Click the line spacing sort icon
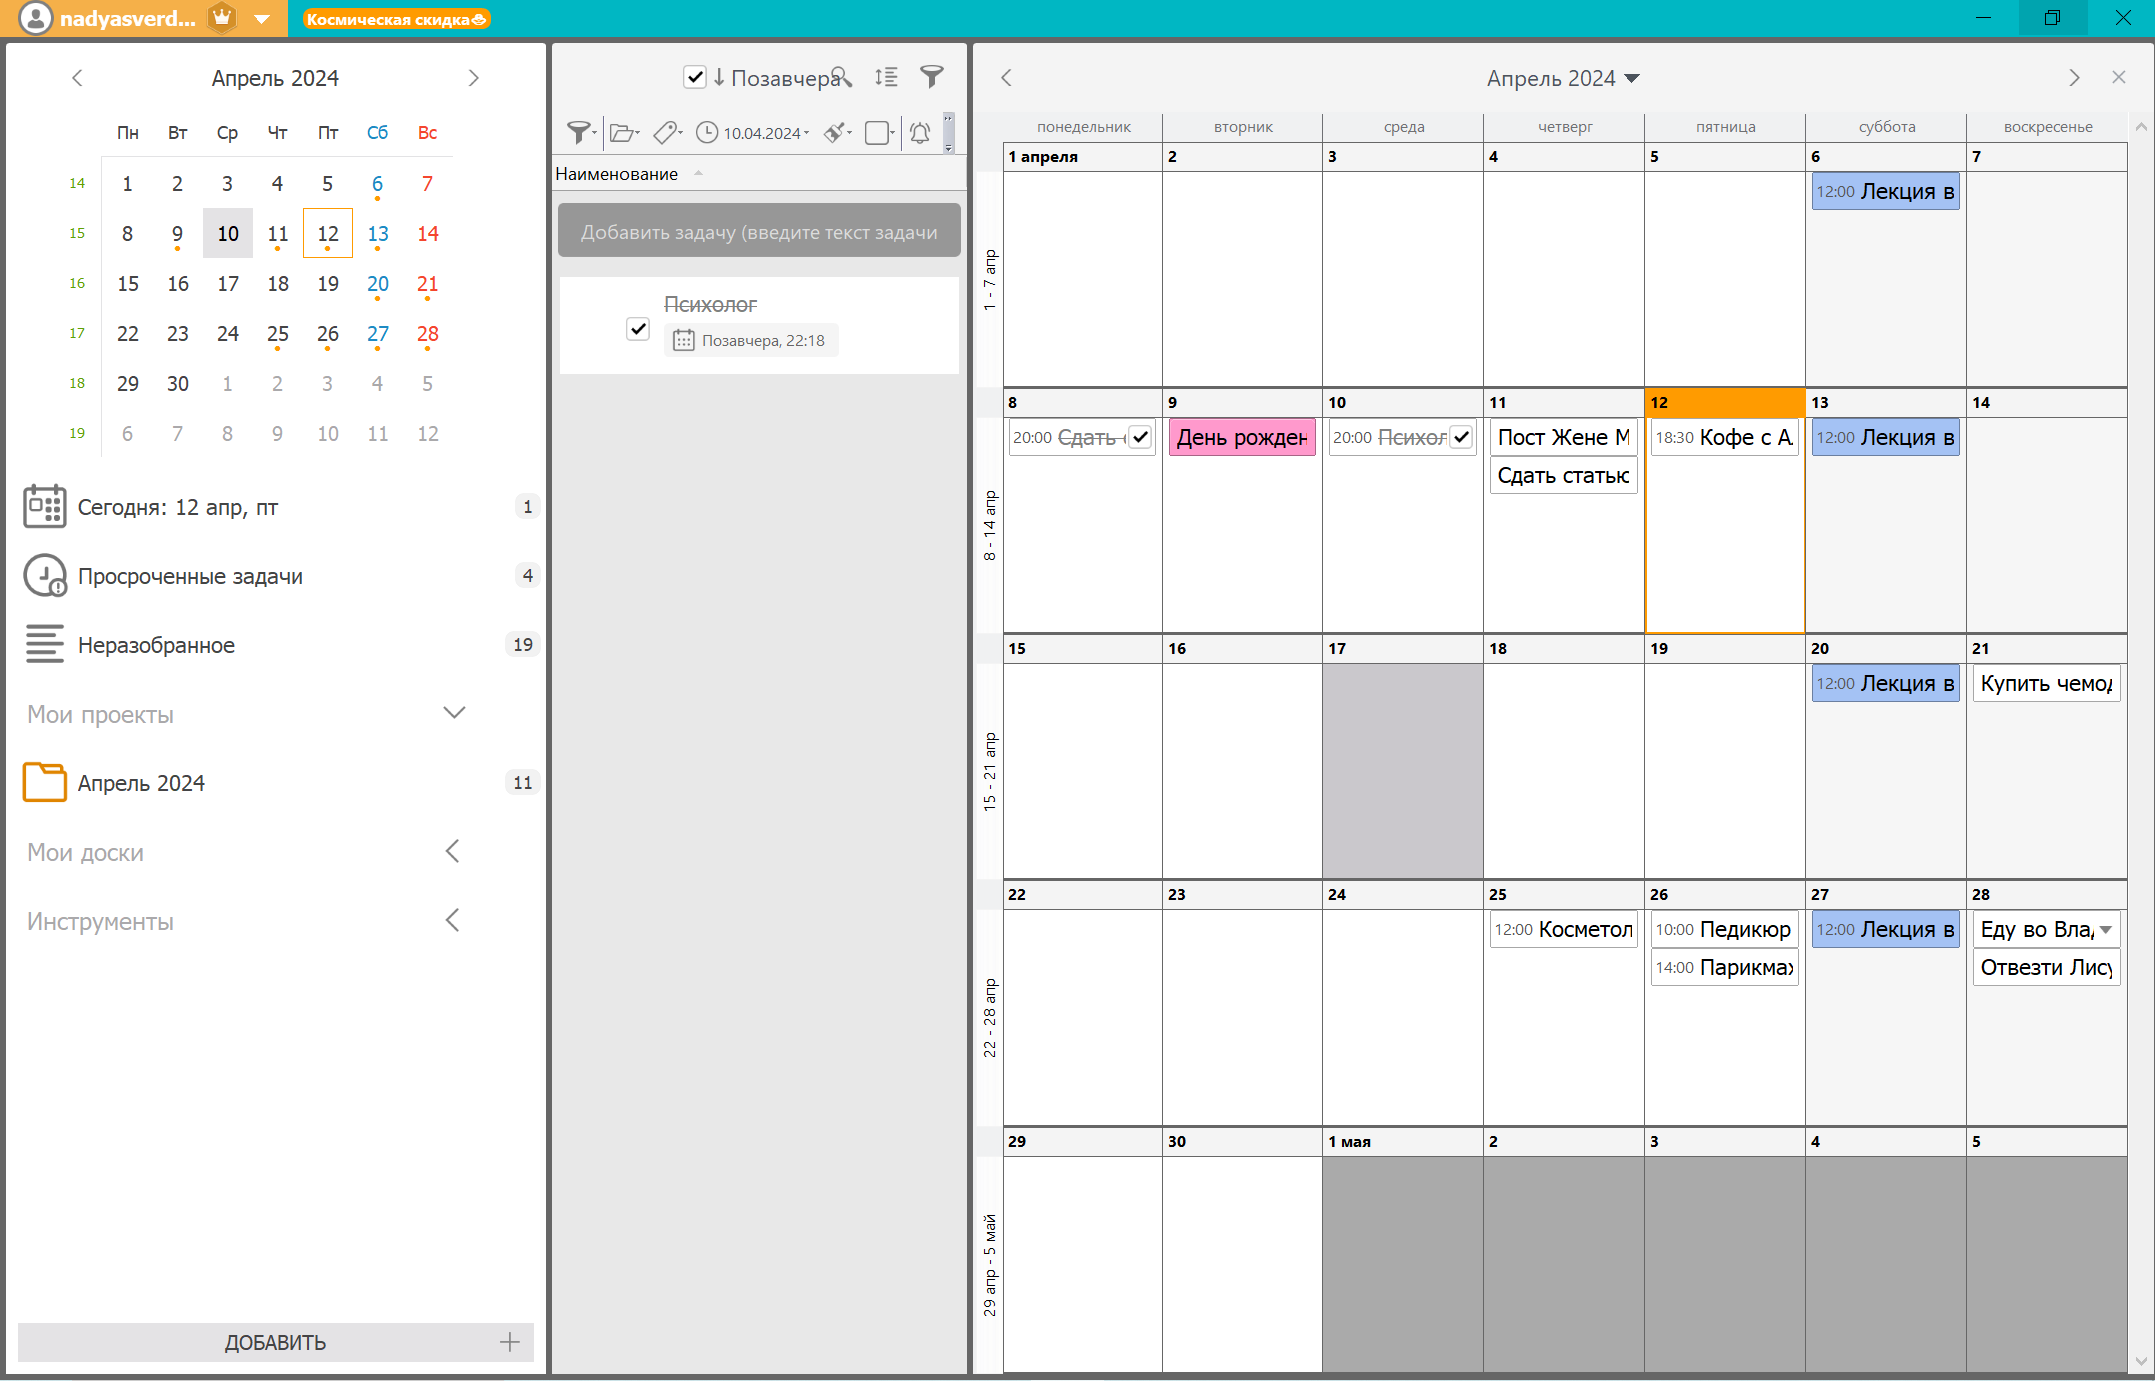2155x1381 pixels. [886, 77]
